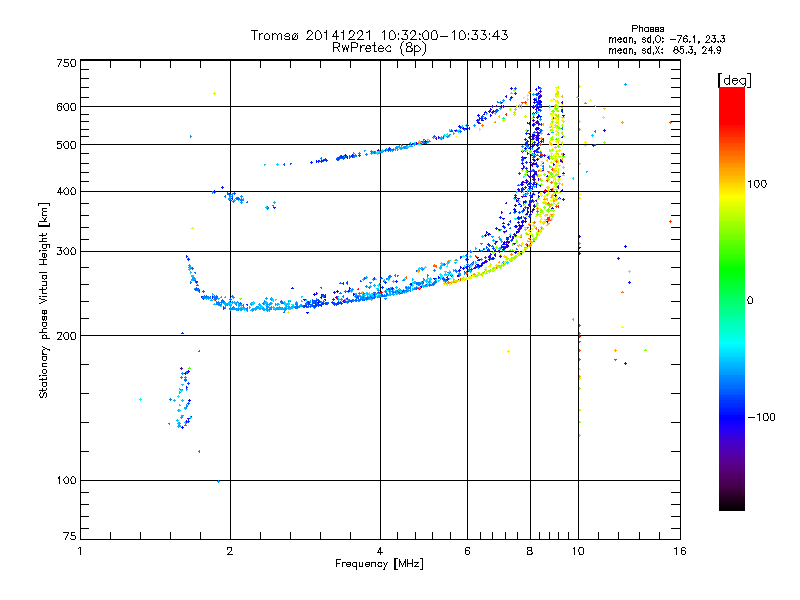This screenshot has width=800, height=600.
Task: Click the y-axis tick label "500"
Action: click(x=66, y=145)
